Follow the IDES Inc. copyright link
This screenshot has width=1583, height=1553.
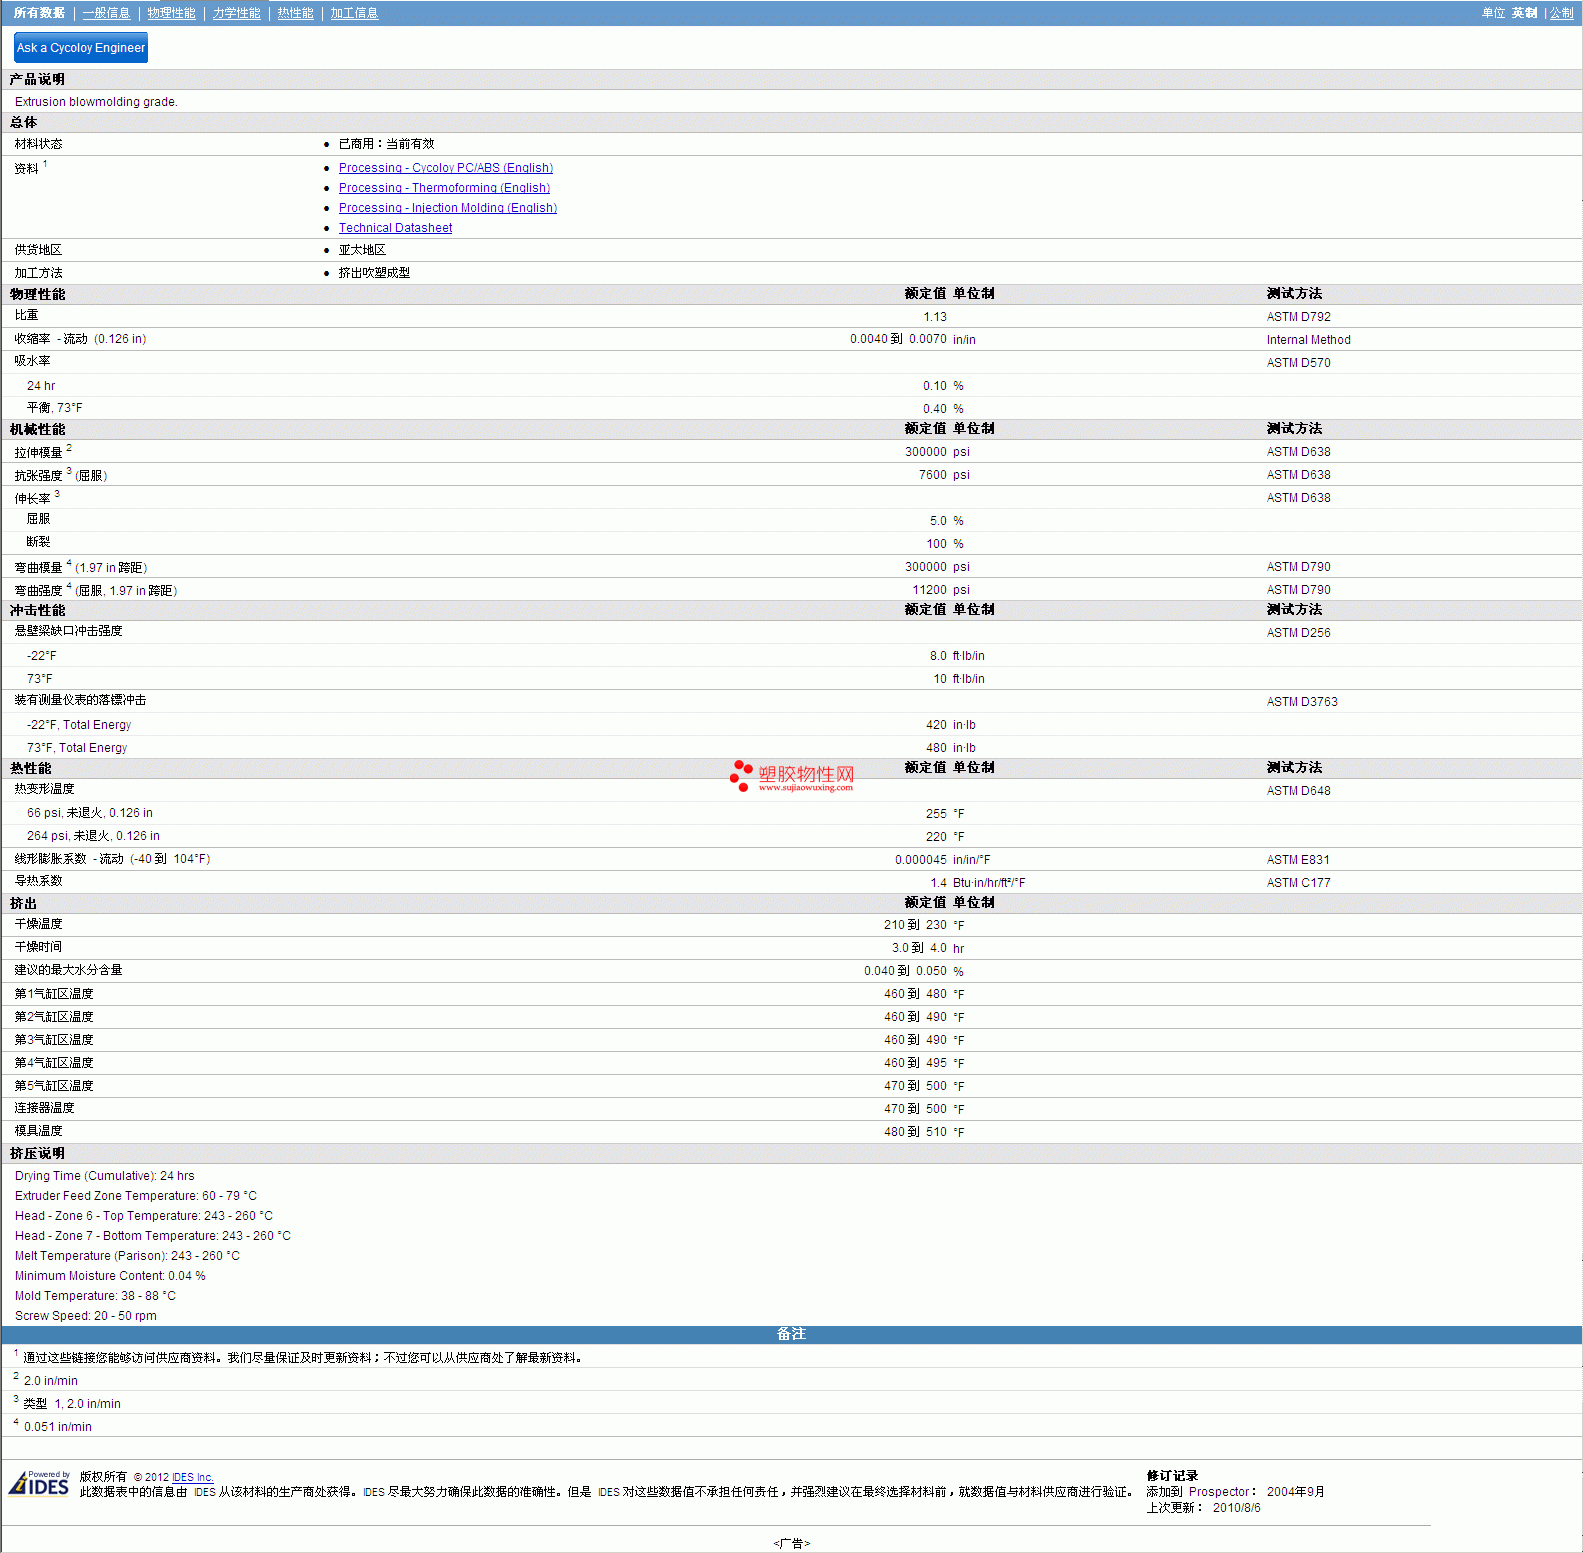192,1477
